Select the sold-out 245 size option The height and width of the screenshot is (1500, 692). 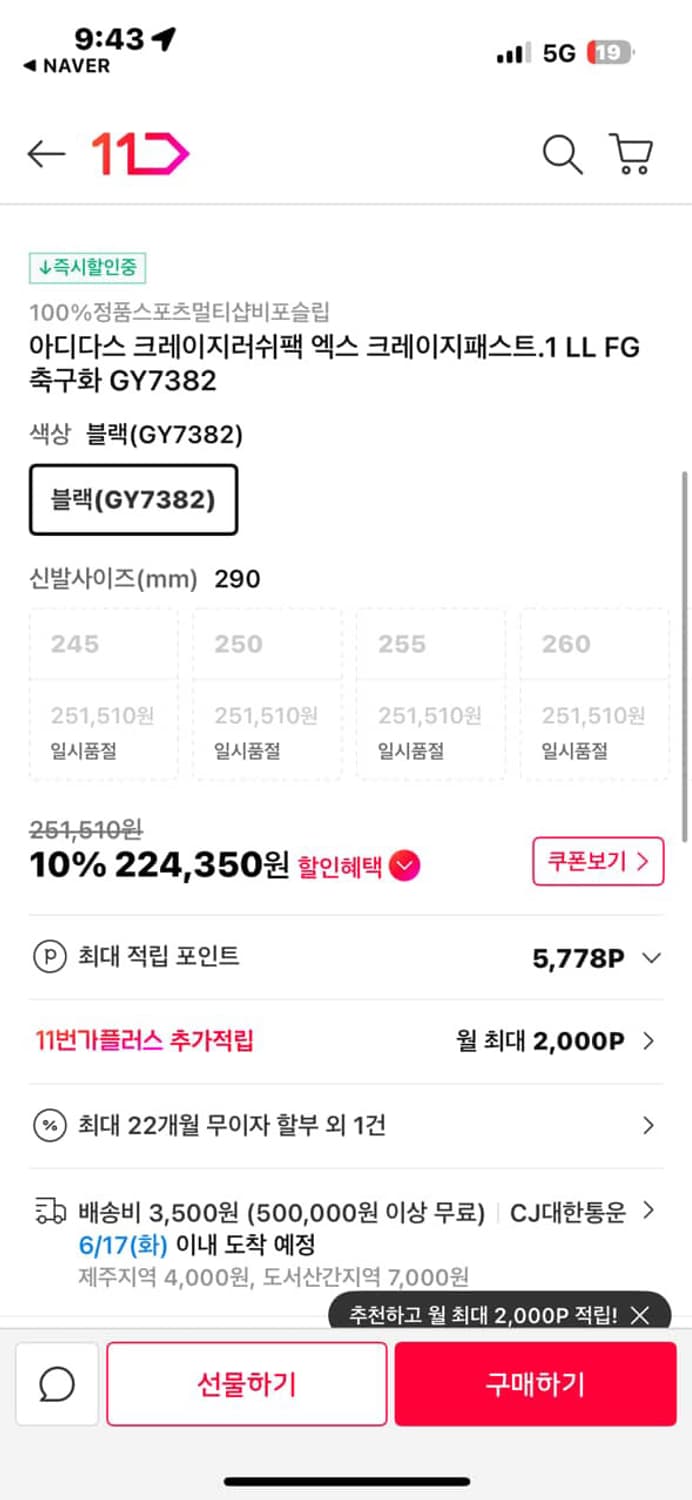pyautogui.click(x=102, y=690)
